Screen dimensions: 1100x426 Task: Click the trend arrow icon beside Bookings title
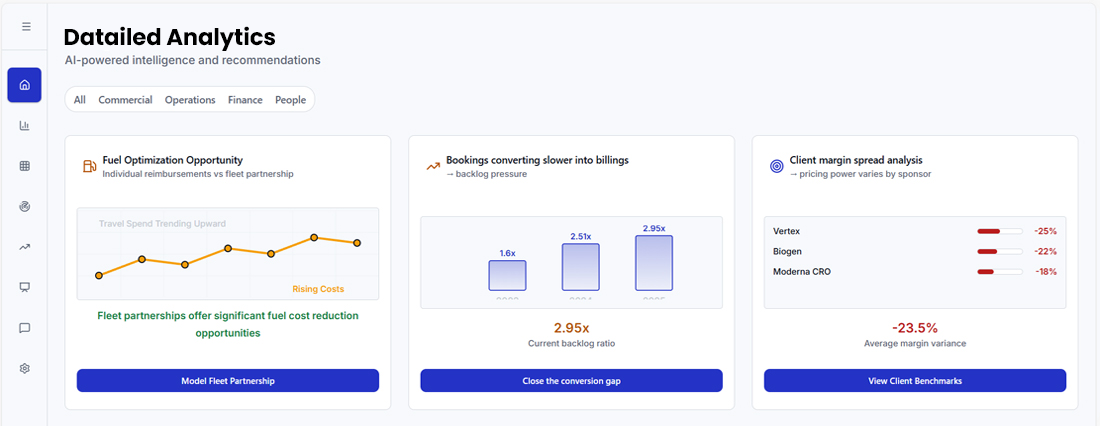[x=433, y=166]
